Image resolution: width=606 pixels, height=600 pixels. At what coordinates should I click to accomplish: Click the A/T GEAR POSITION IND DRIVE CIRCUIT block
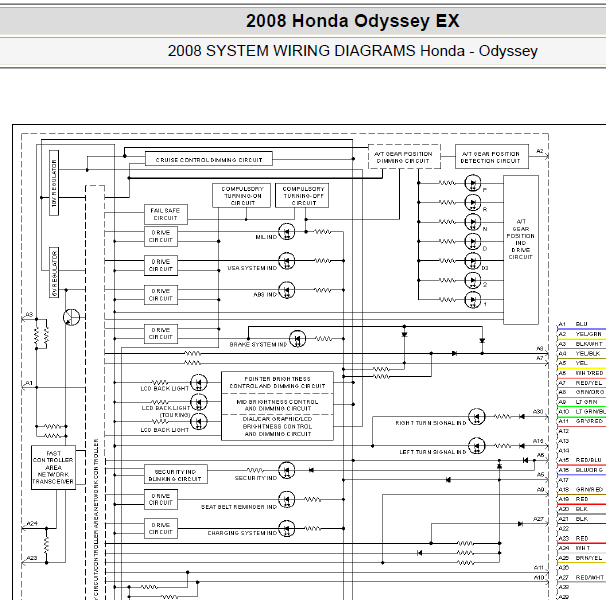tap(521, 250)
